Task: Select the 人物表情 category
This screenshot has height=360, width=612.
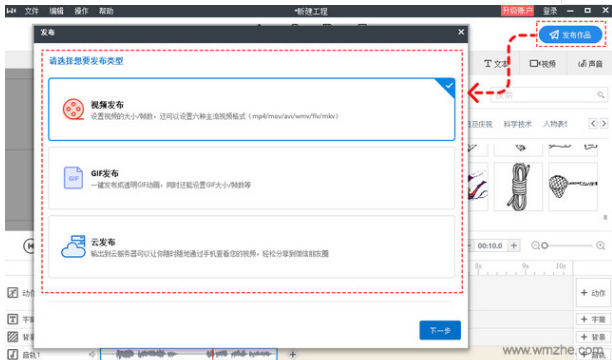Action: 555,124
